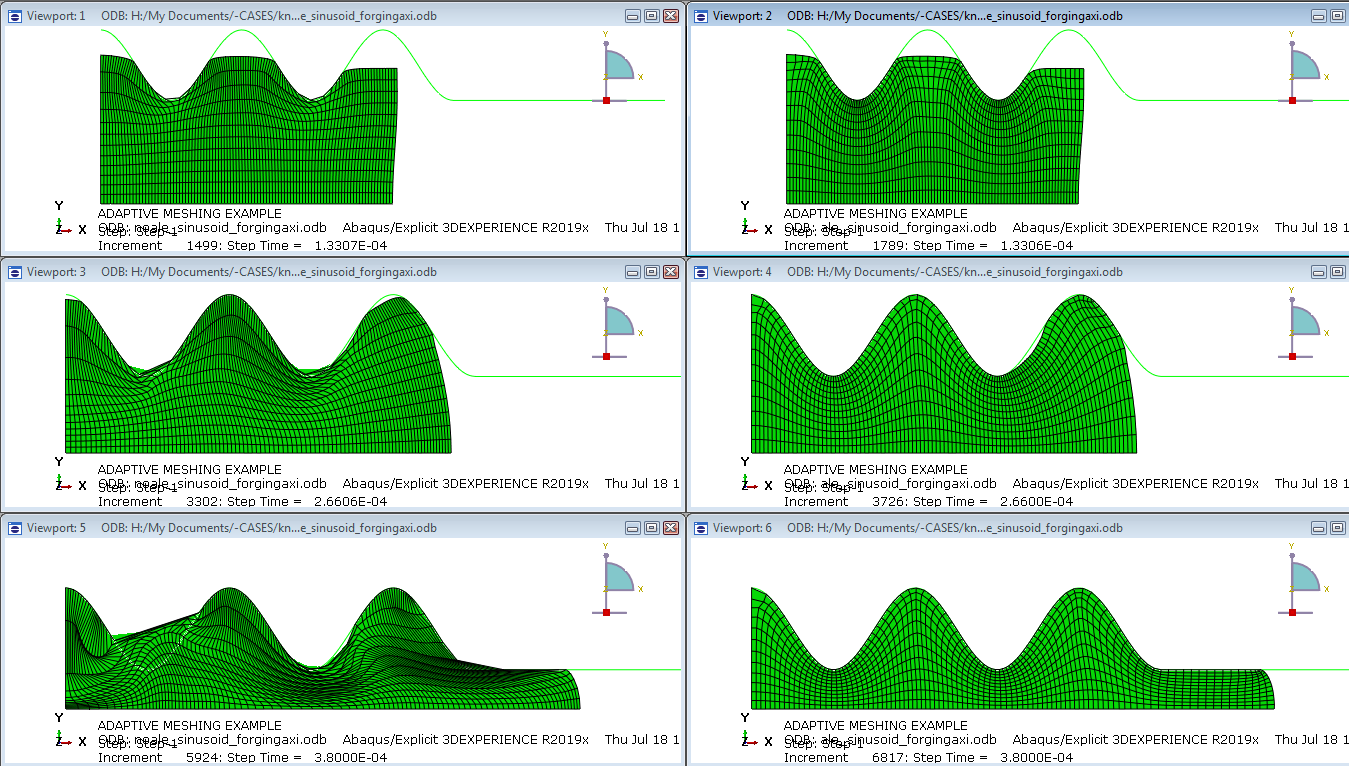
Task: Open the window menu icon of Viewport 3
Action: [14, 271]
